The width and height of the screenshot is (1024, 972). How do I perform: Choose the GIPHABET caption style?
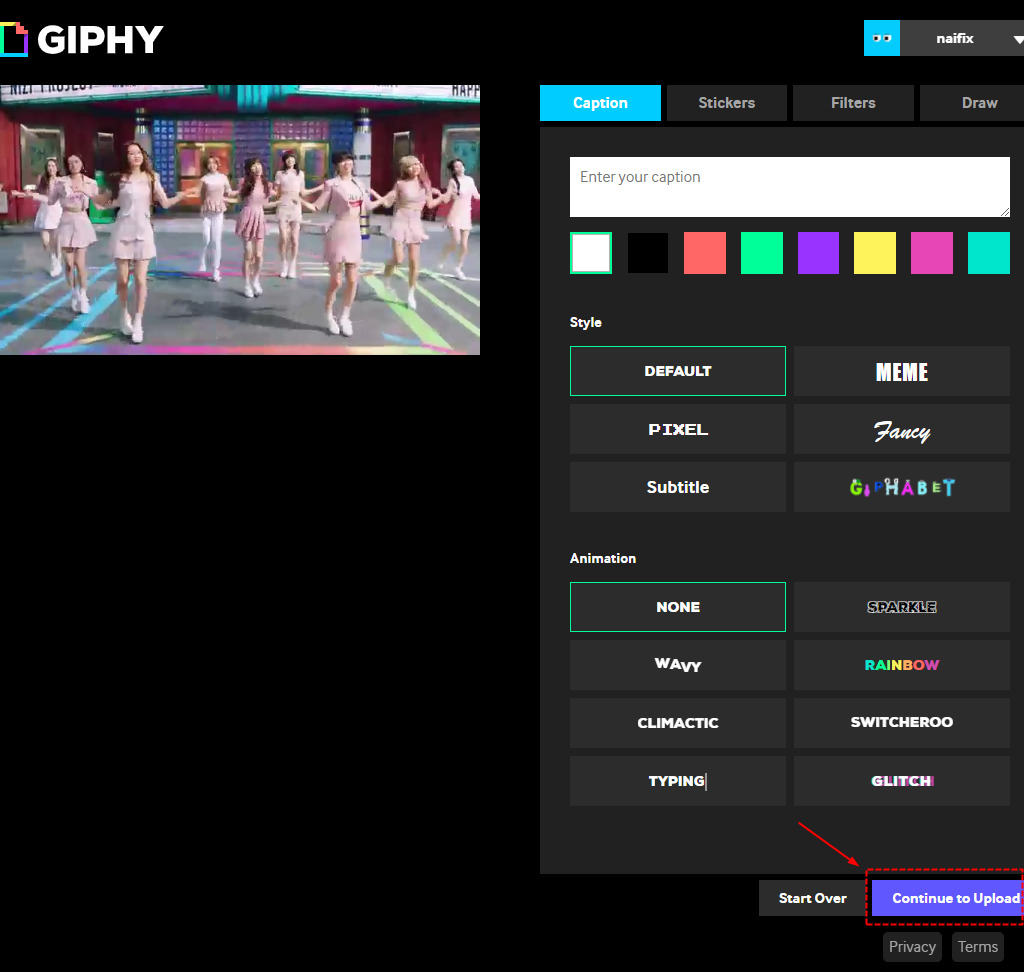click(902, 487)
